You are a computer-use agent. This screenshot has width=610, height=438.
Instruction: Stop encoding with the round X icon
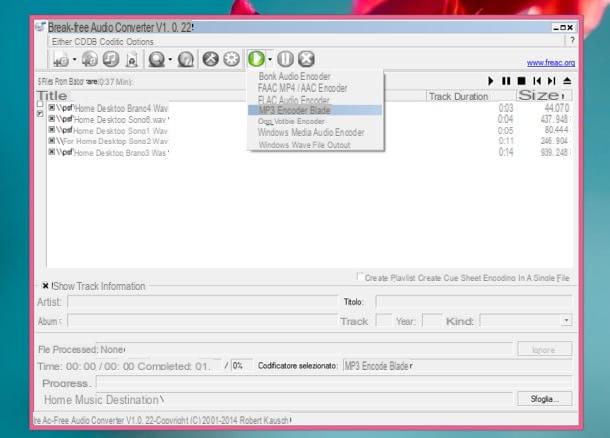coord(306,59)
